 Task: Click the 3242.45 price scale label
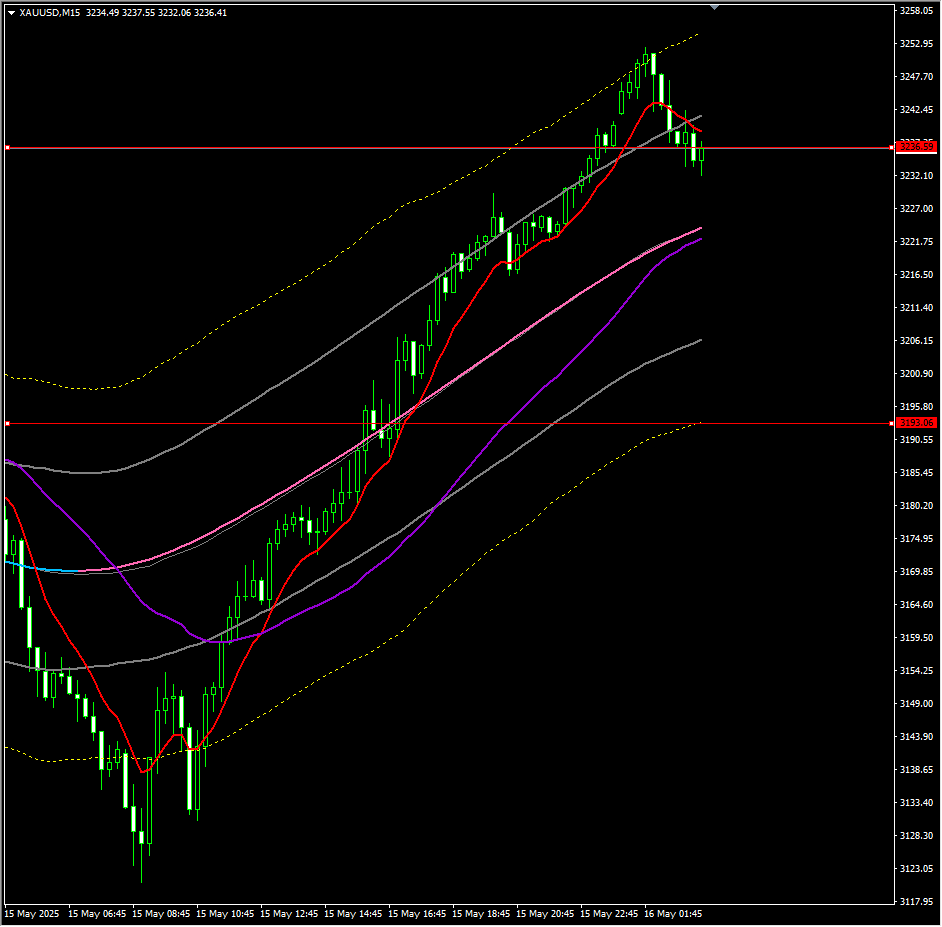(916, 110)
